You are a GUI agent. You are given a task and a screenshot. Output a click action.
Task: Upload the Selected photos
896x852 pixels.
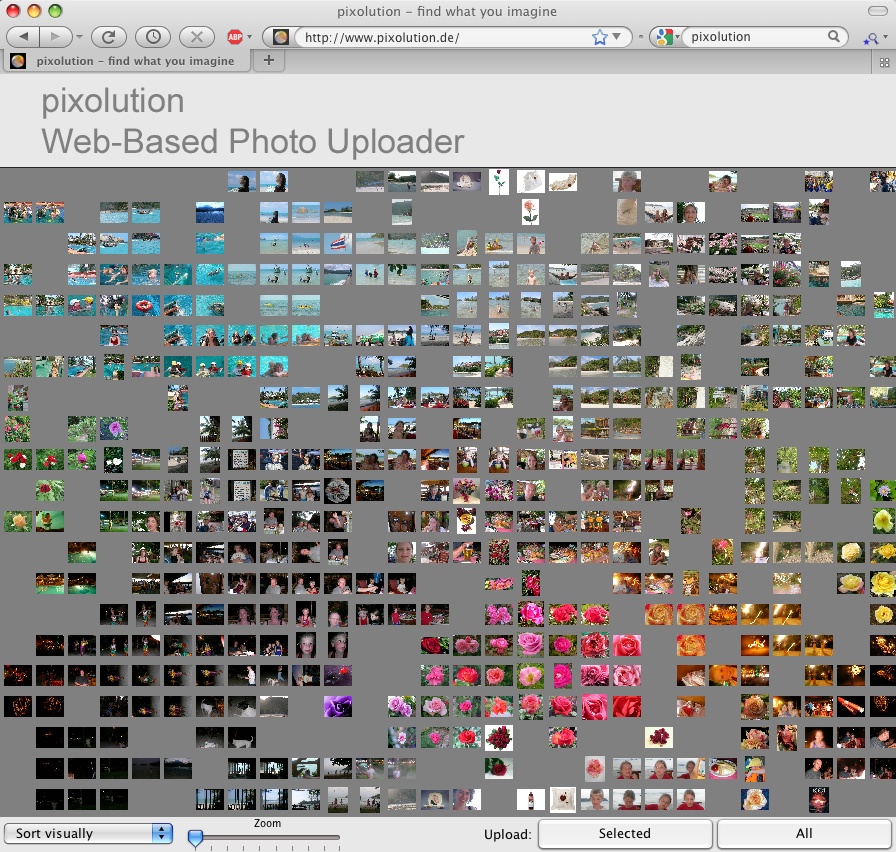(x=625, y=834)
